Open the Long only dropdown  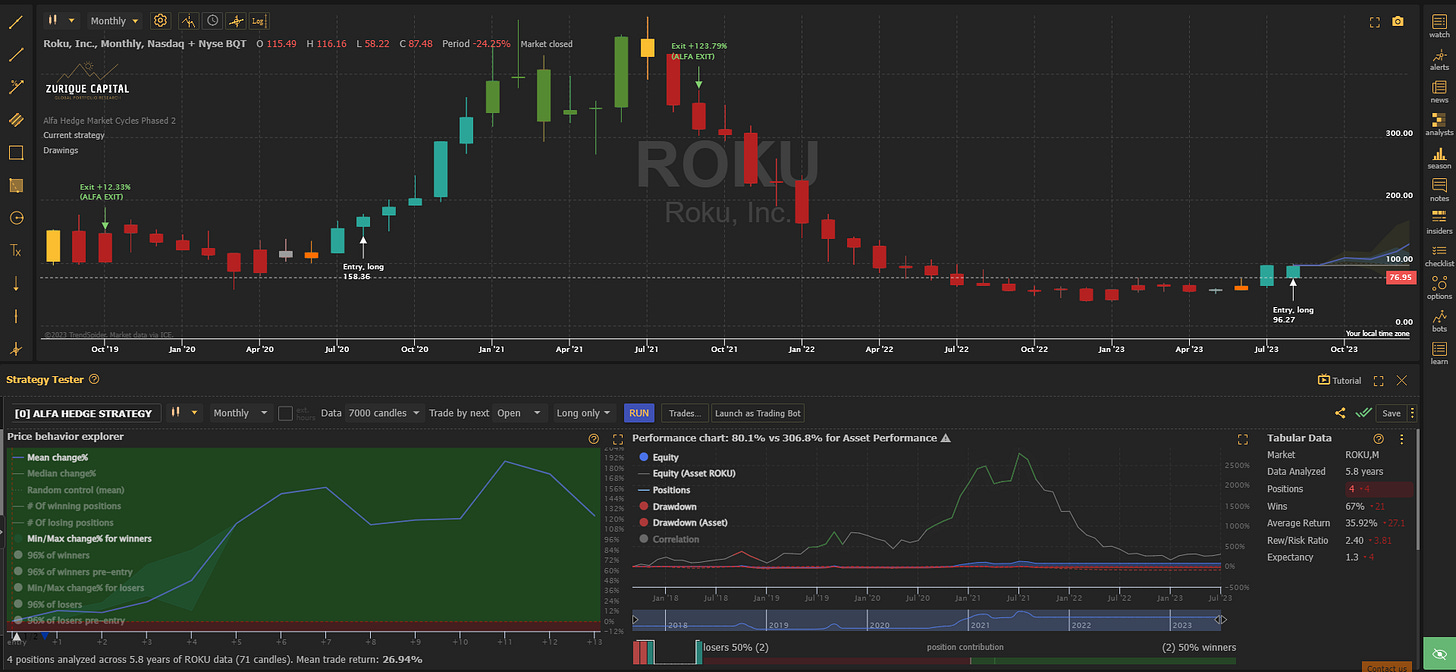pos(585,413)
